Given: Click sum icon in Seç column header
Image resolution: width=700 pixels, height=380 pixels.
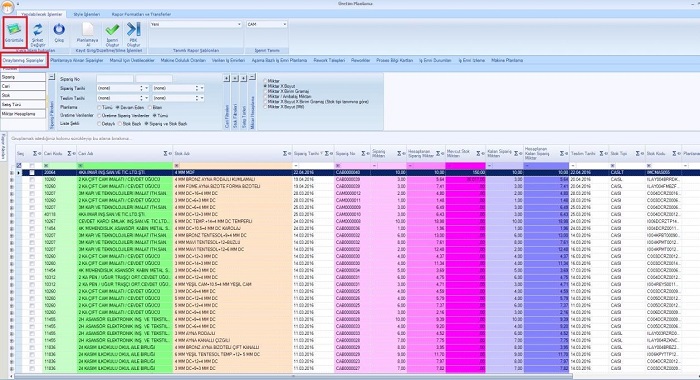Looking at the screenshot, I should pos(35,154).
